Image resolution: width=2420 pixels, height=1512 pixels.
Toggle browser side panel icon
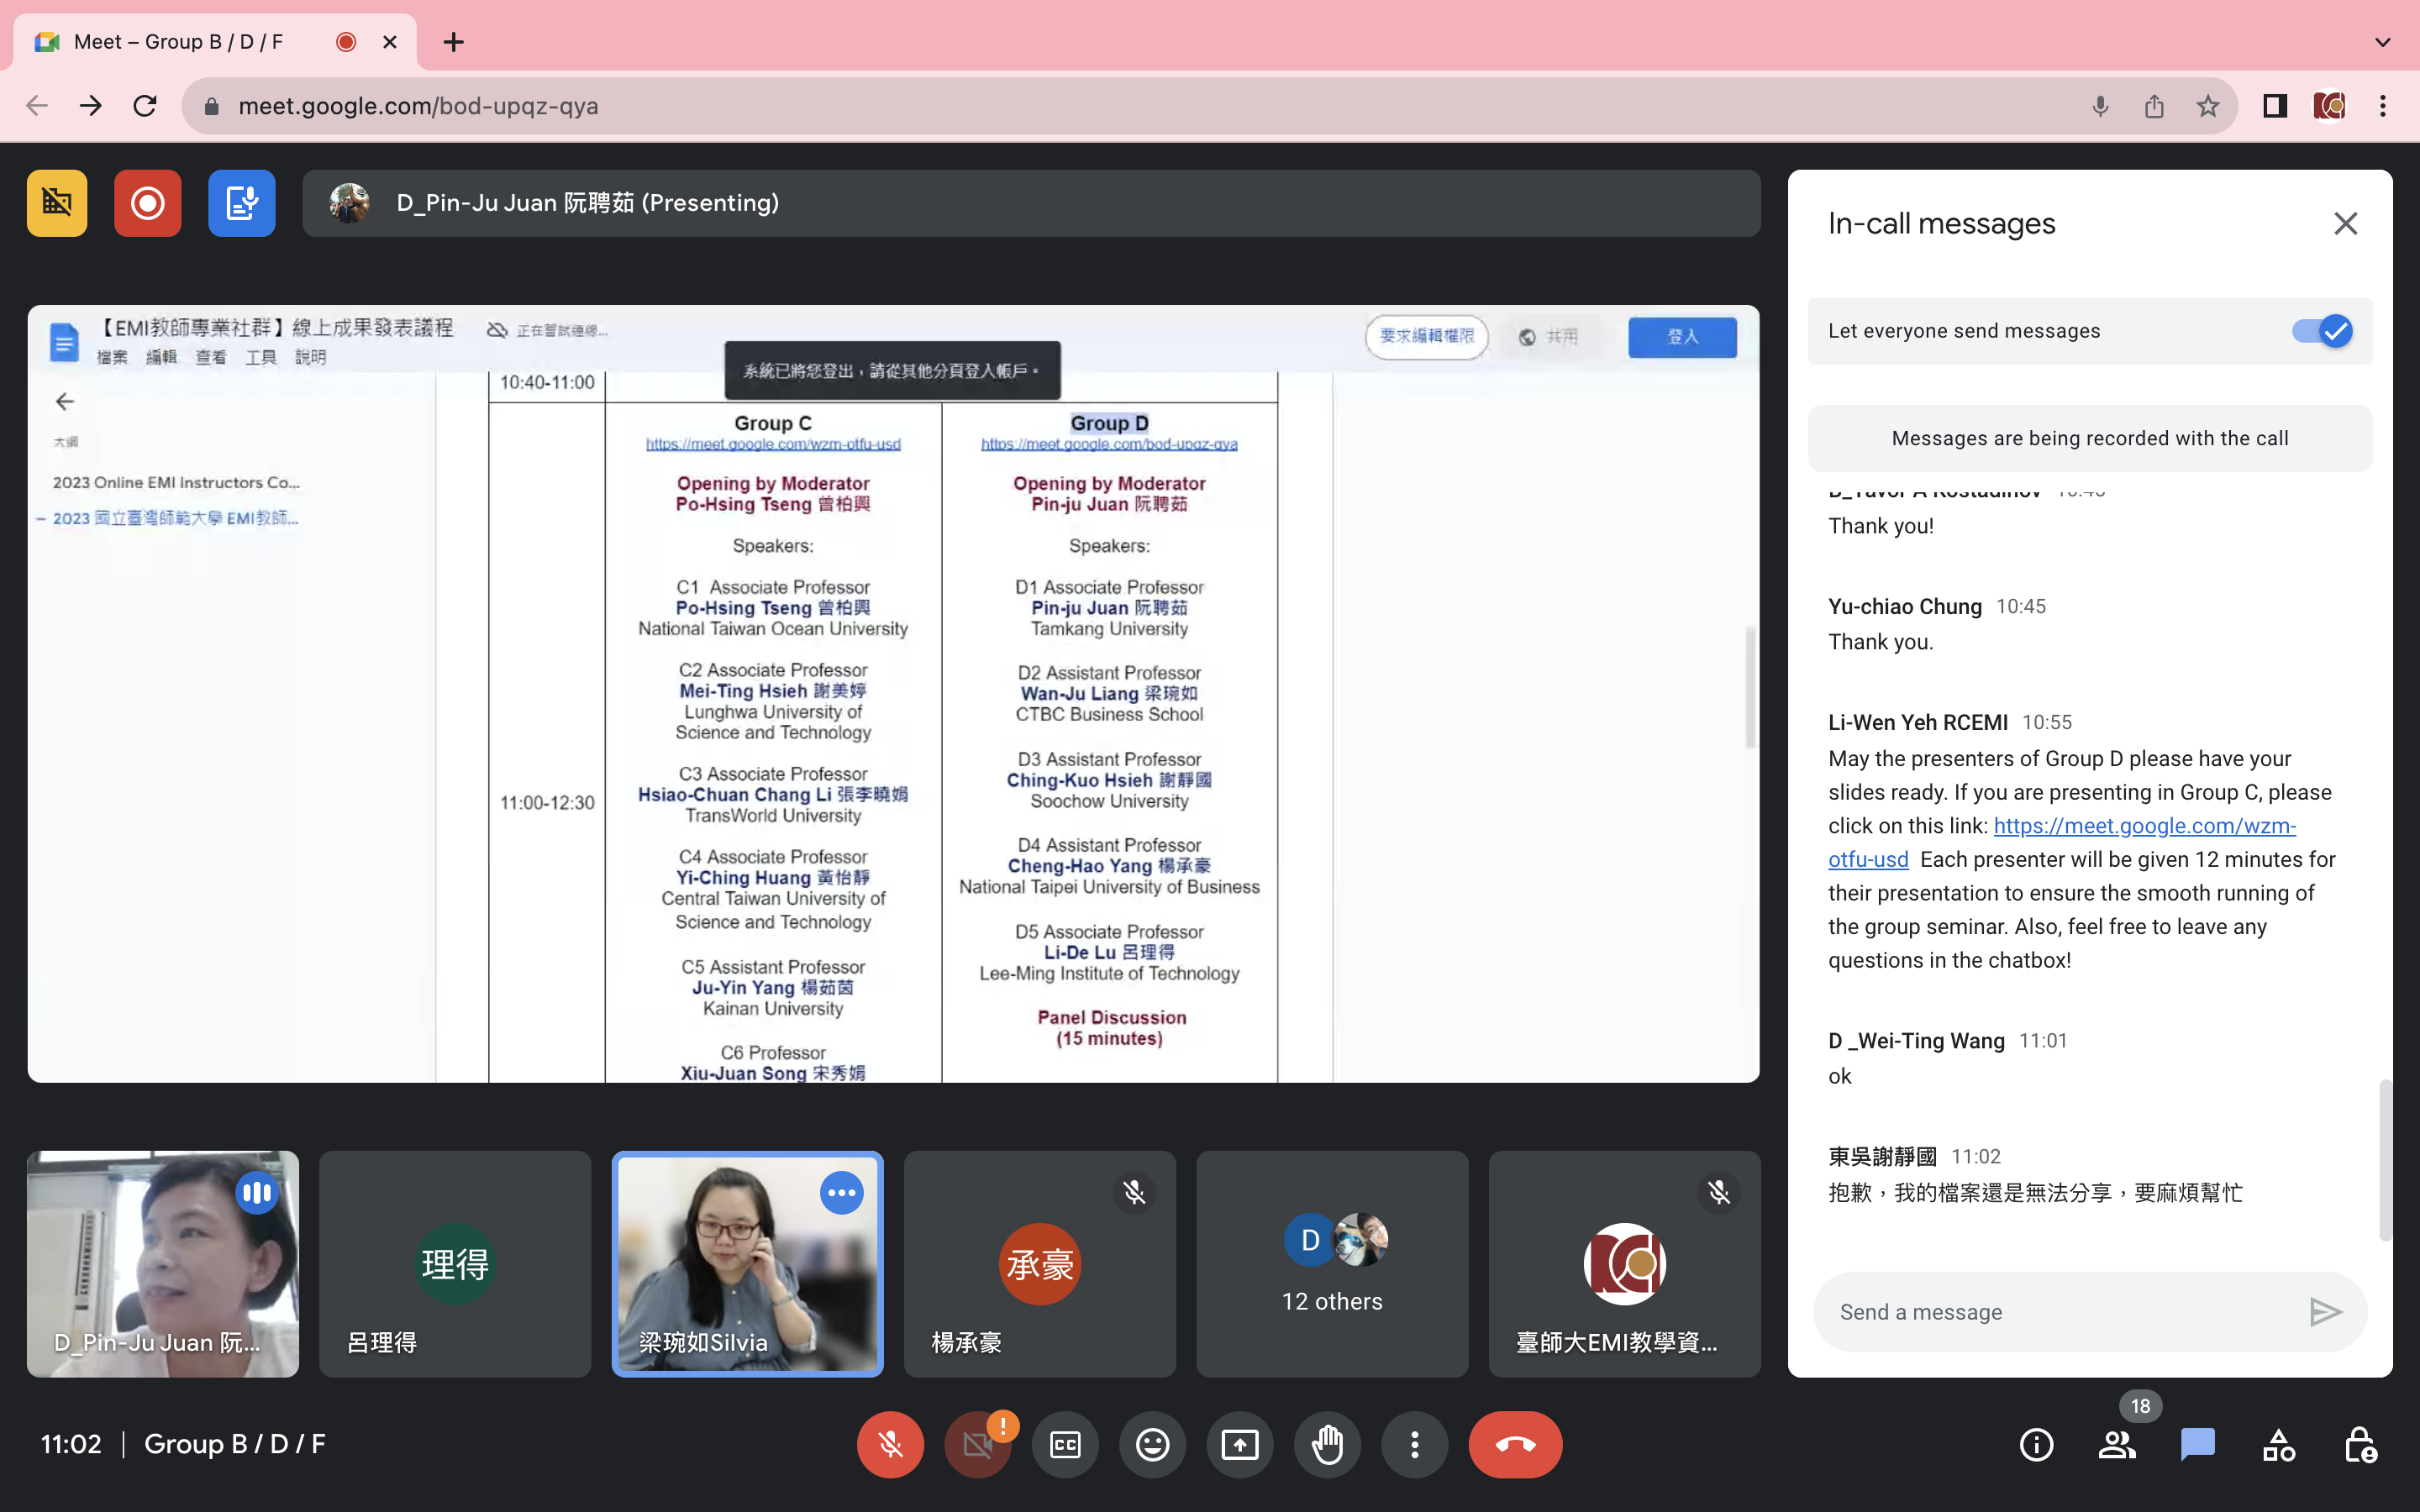click(2275, 106)
